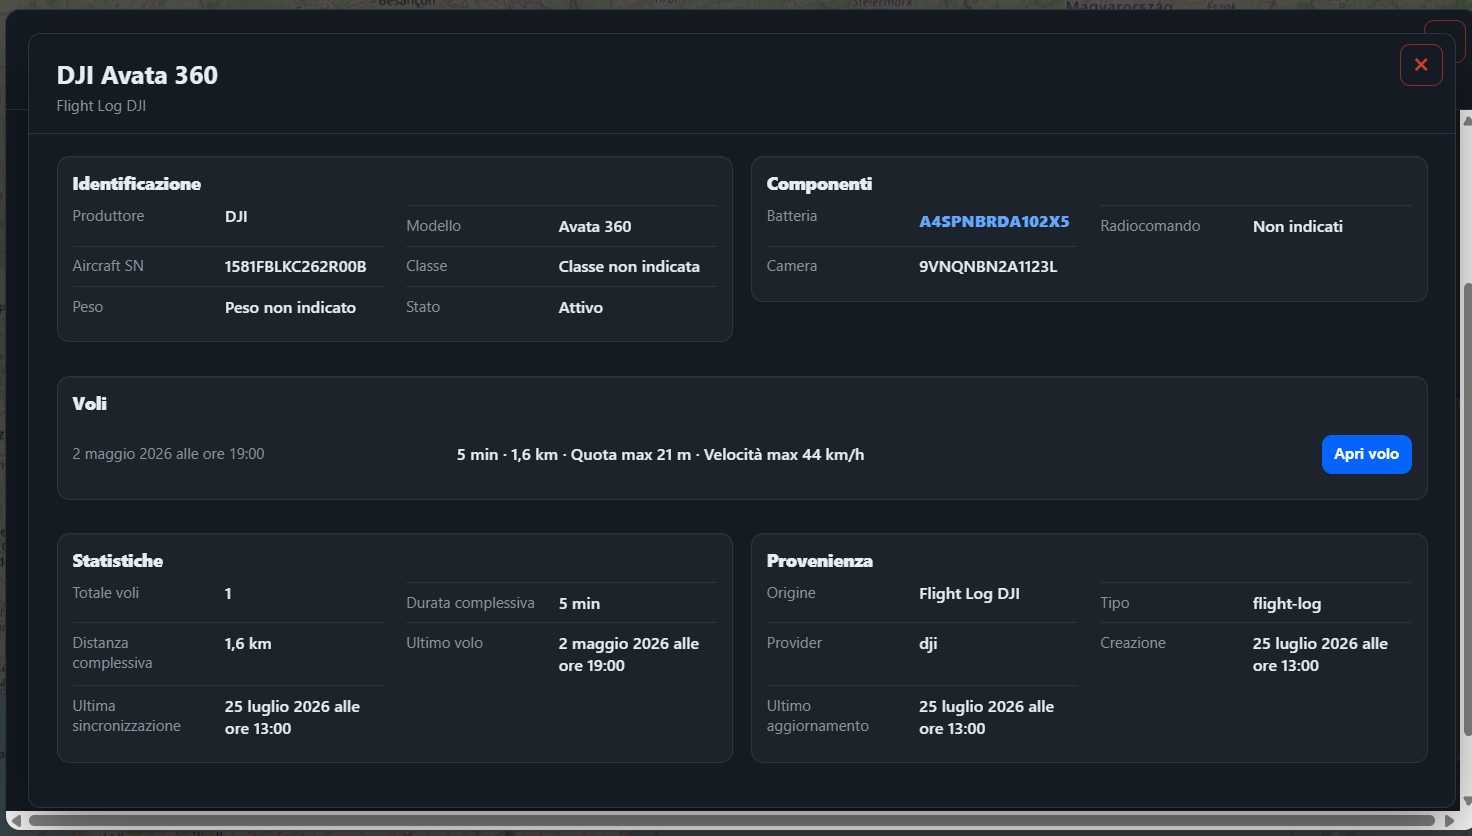
Task: Click the left arrow of the horizontal scrollbar
Action: (15, 821)
